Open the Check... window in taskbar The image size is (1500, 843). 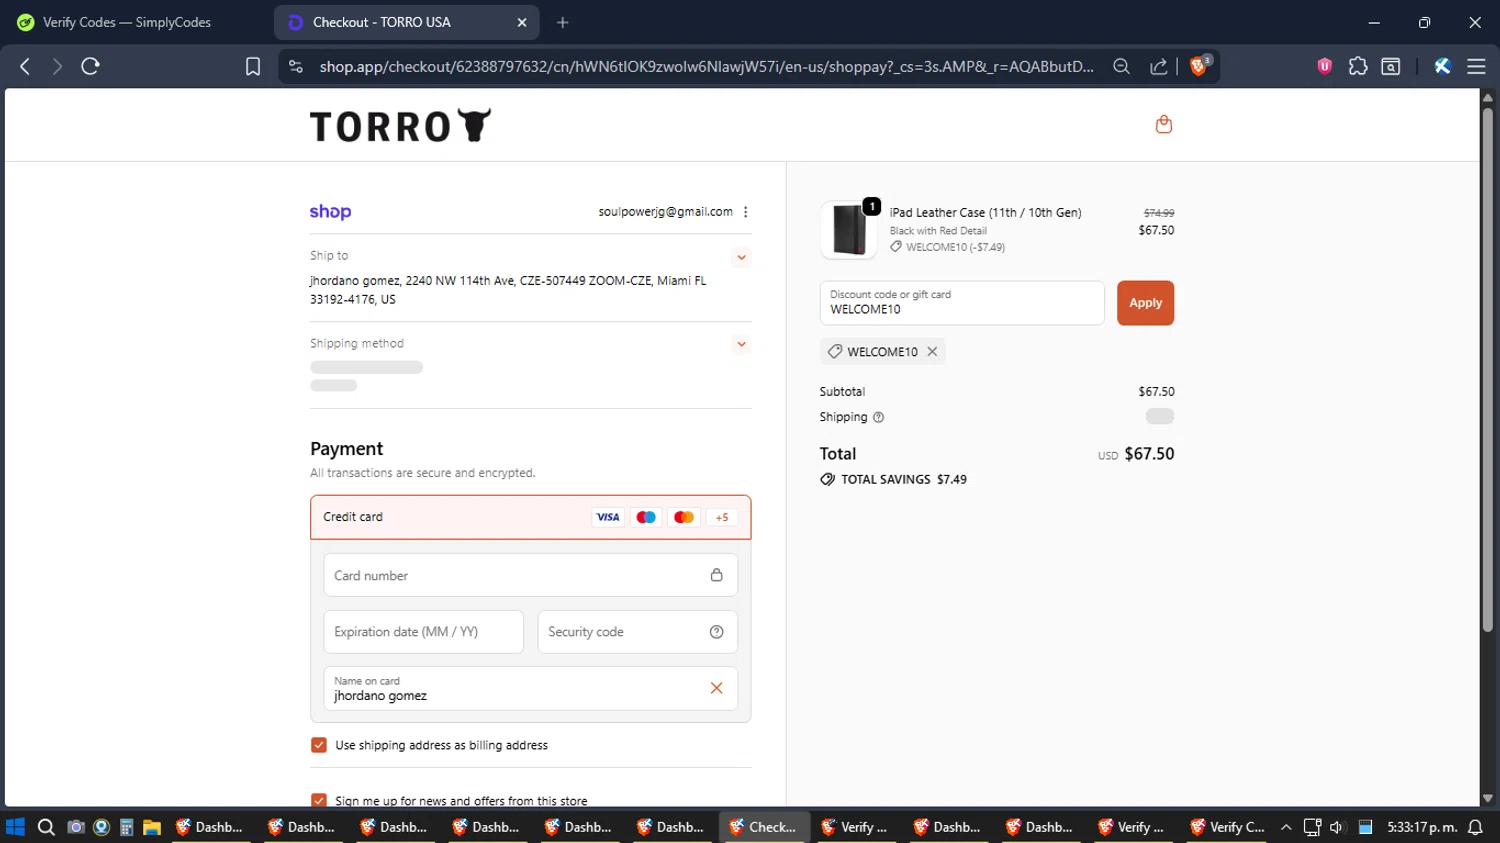click(765, 827)
